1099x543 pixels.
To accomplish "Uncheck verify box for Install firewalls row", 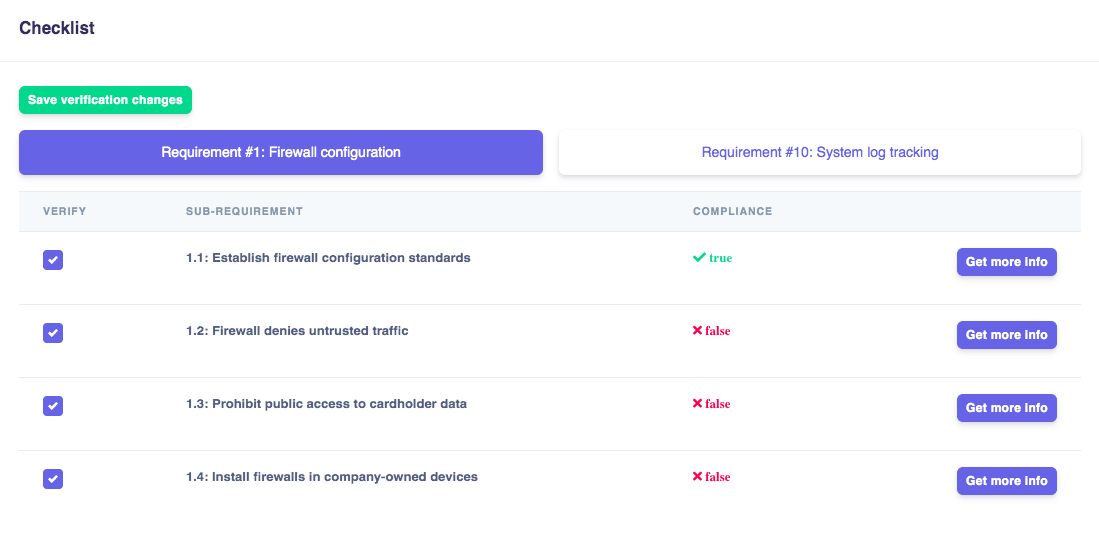I will tap(53, 479).
